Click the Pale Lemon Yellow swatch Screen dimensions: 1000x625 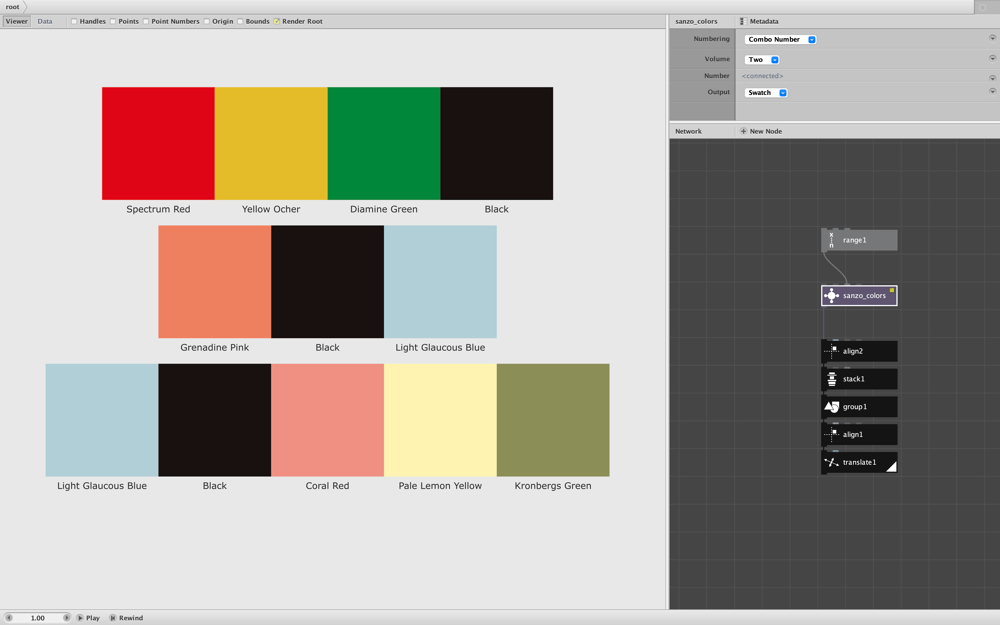[x=440, y=420]
